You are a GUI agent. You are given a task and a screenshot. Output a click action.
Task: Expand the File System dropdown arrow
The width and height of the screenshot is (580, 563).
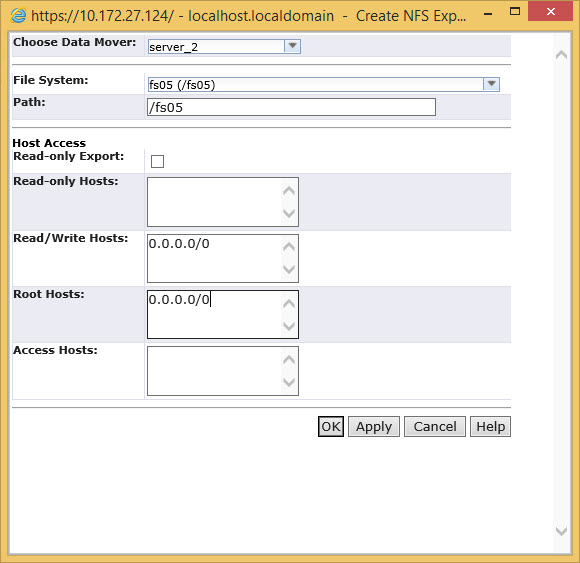click(491, 84)
